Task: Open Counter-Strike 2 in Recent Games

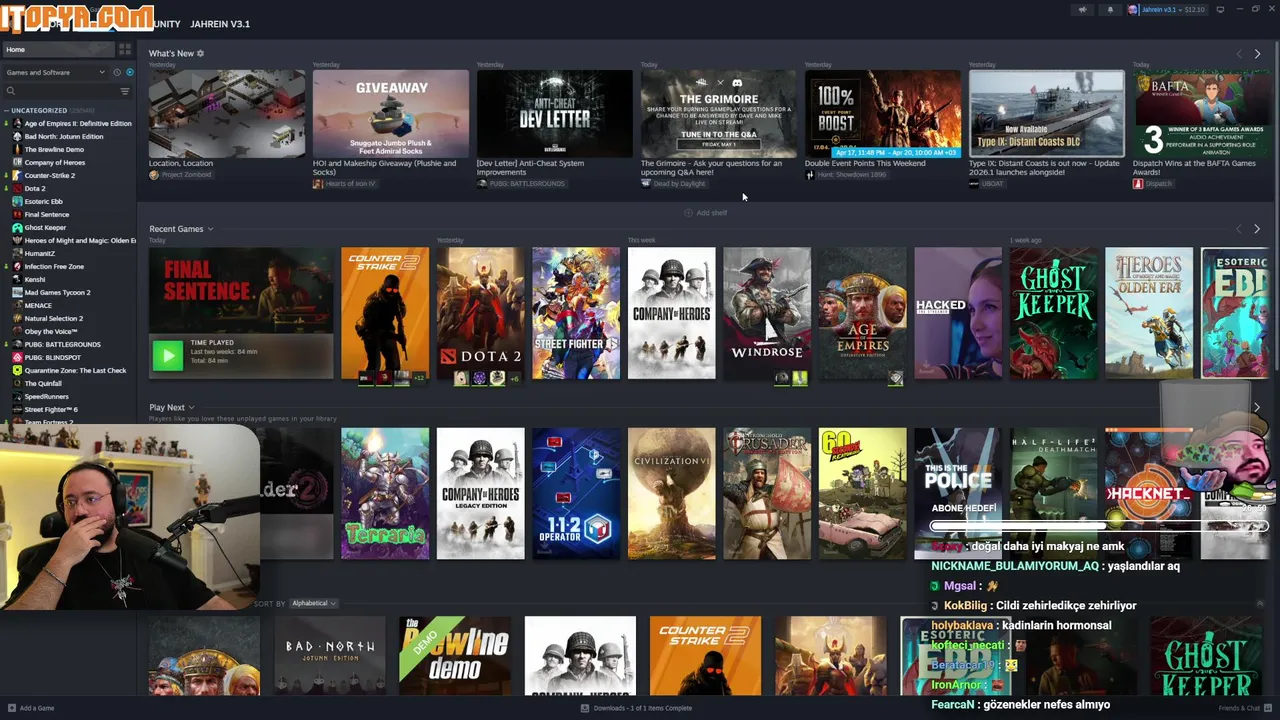Action: pyautogui.click(x=385, y=313)
